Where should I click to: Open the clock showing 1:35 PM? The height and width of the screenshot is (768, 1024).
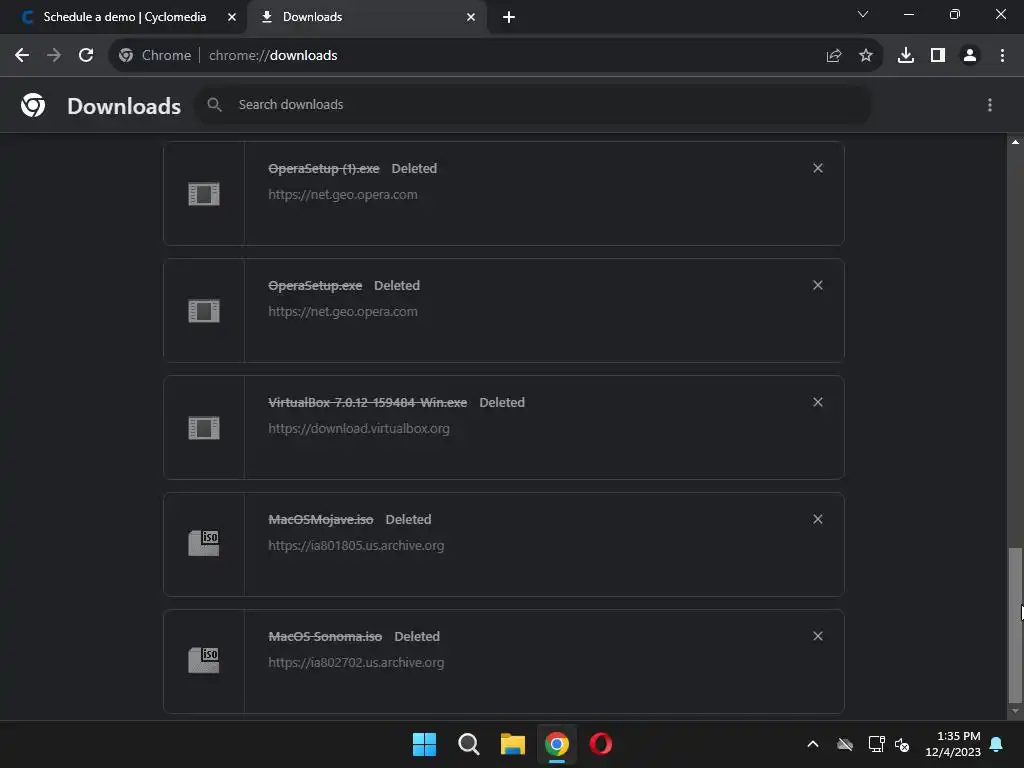click(953, 744)
